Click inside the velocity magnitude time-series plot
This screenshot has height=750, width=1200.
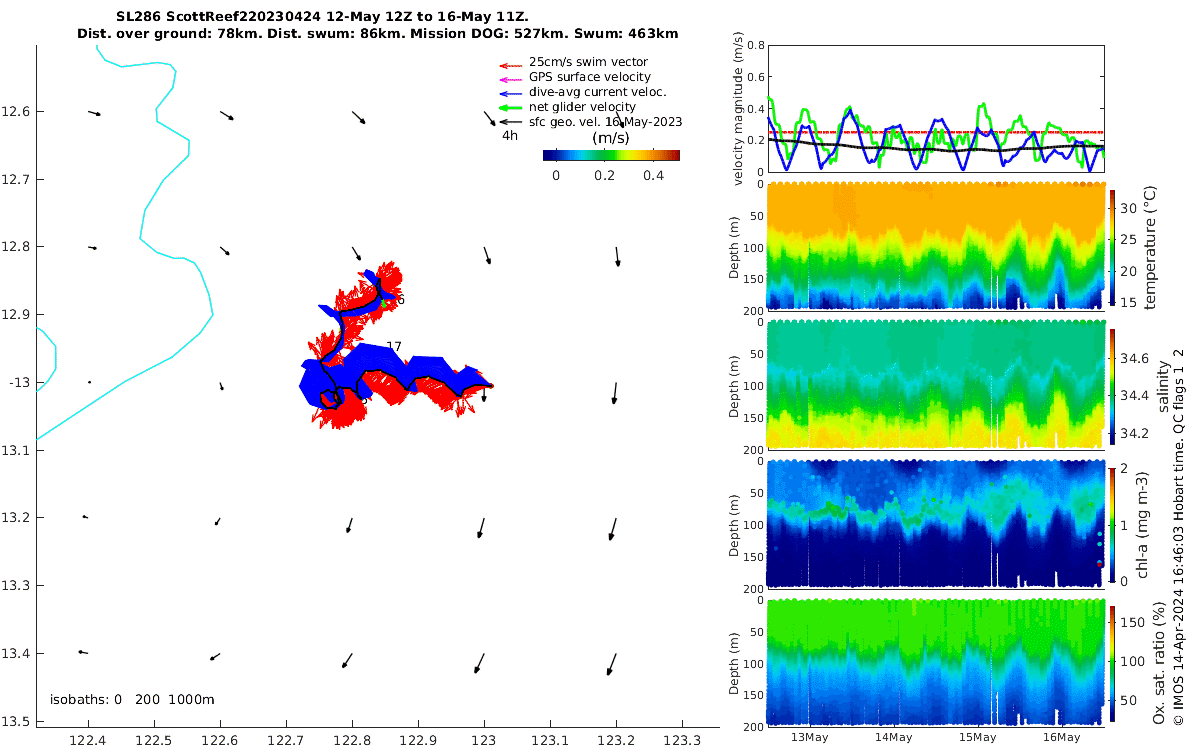pos(935,109)
